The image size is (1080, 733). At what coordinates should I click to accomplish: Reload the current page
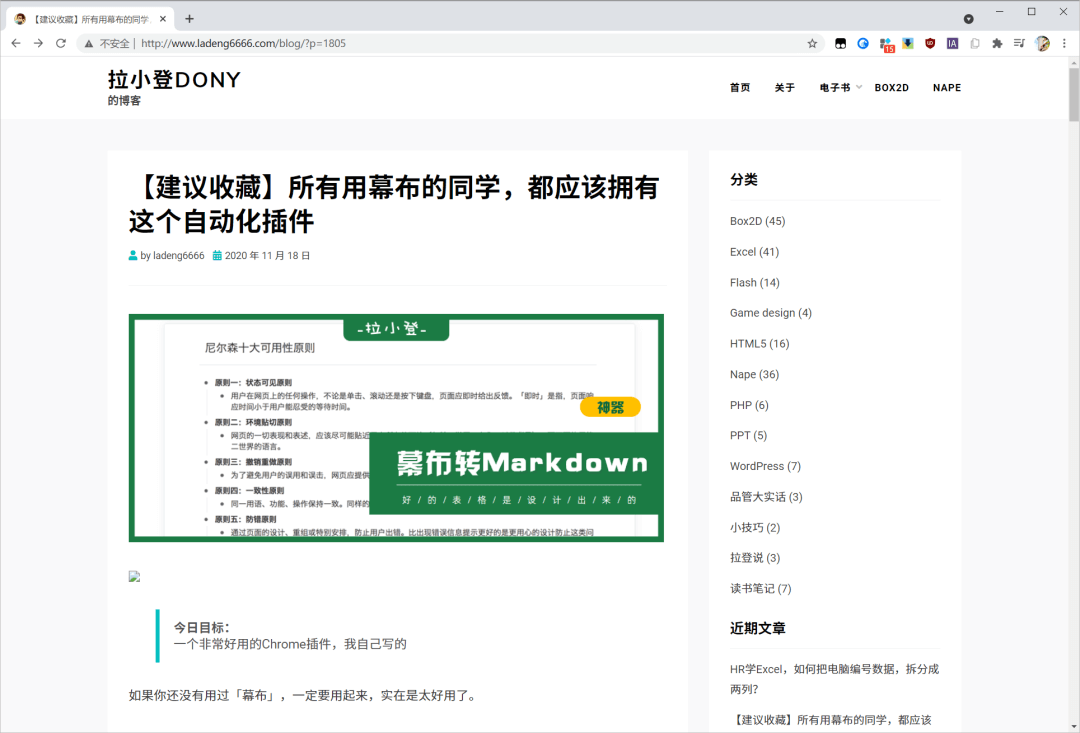click(61, 43)
